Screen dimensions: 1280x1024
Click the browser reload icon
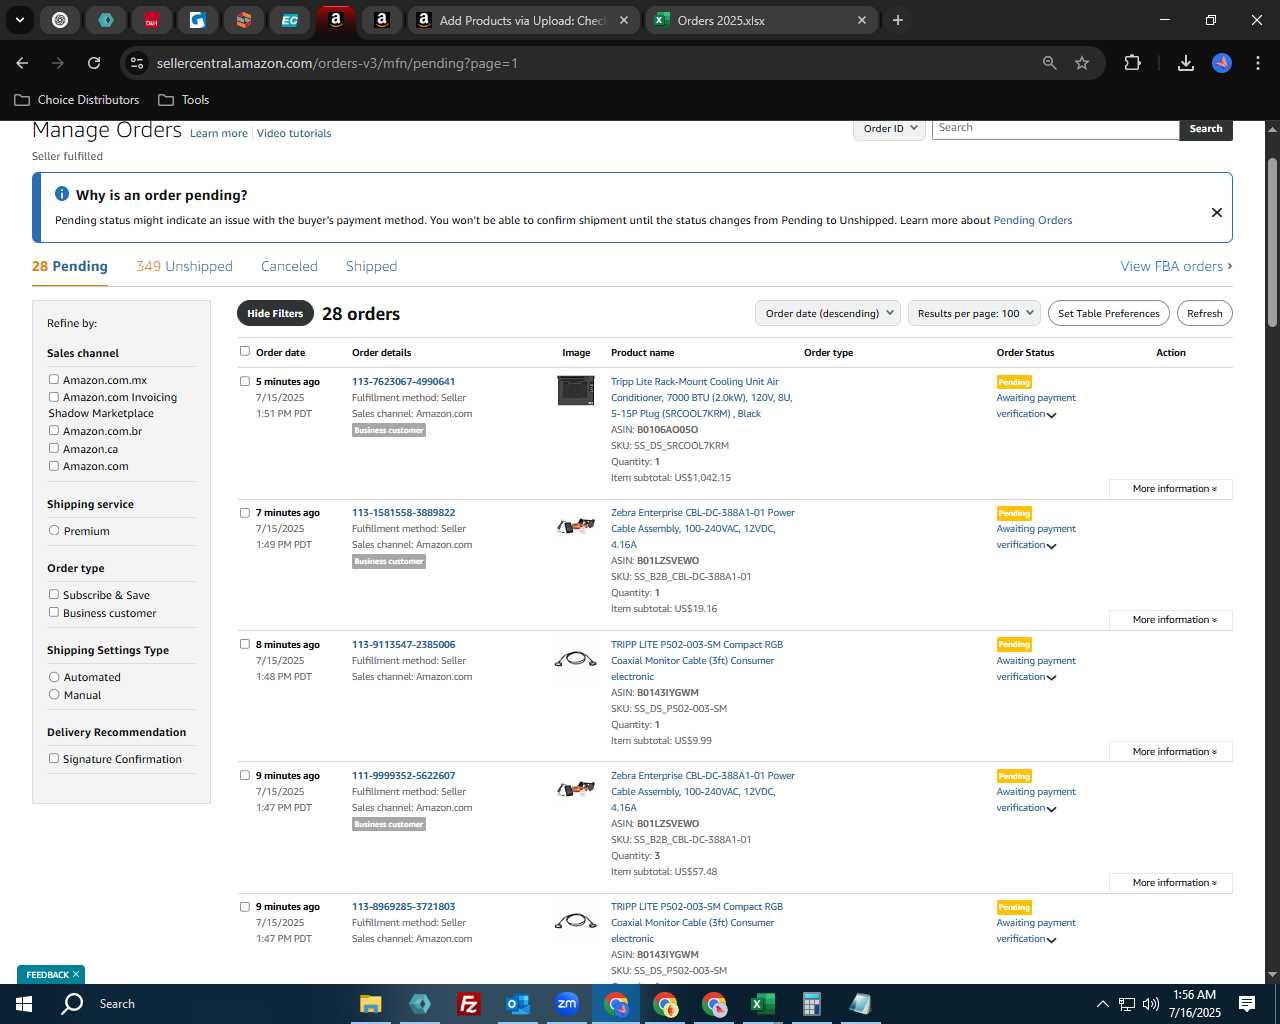(x=94, y=63)
